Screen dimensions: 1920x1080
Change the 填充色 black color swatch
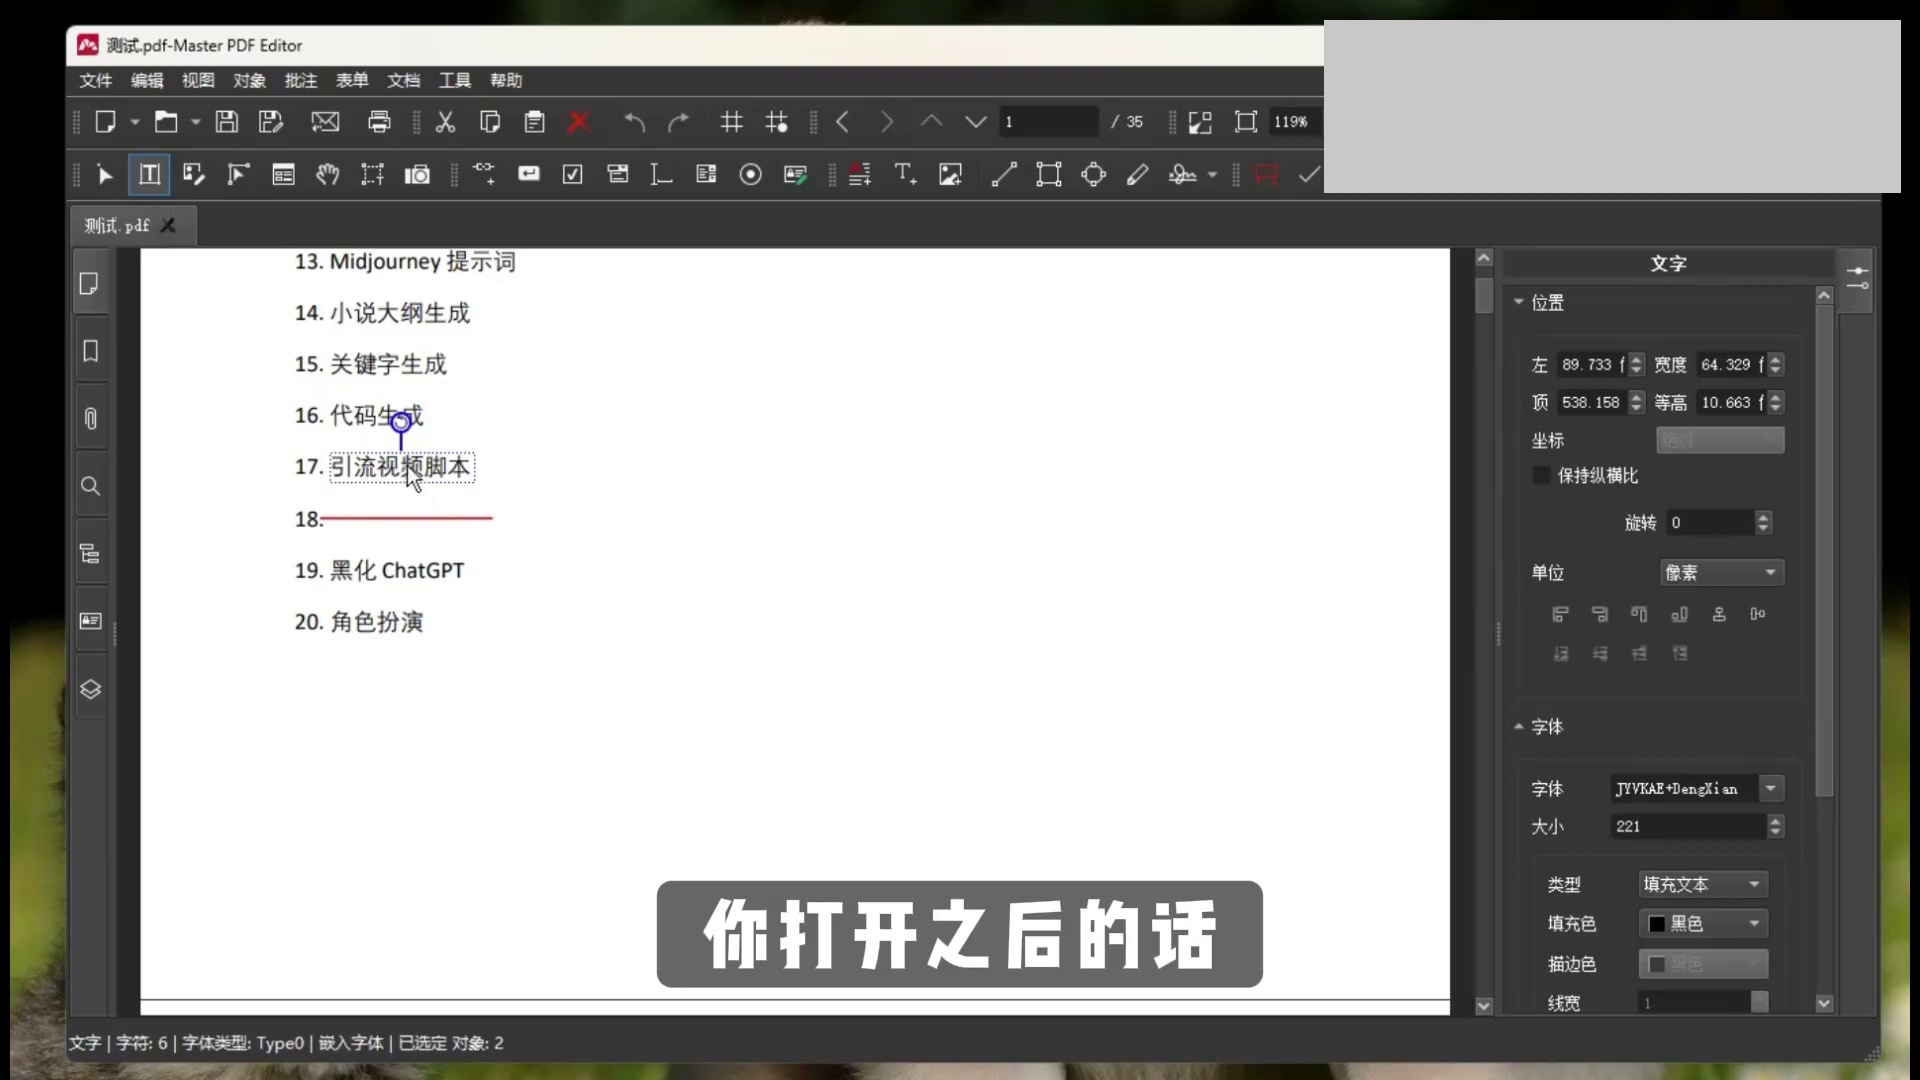click(1658, 924)
